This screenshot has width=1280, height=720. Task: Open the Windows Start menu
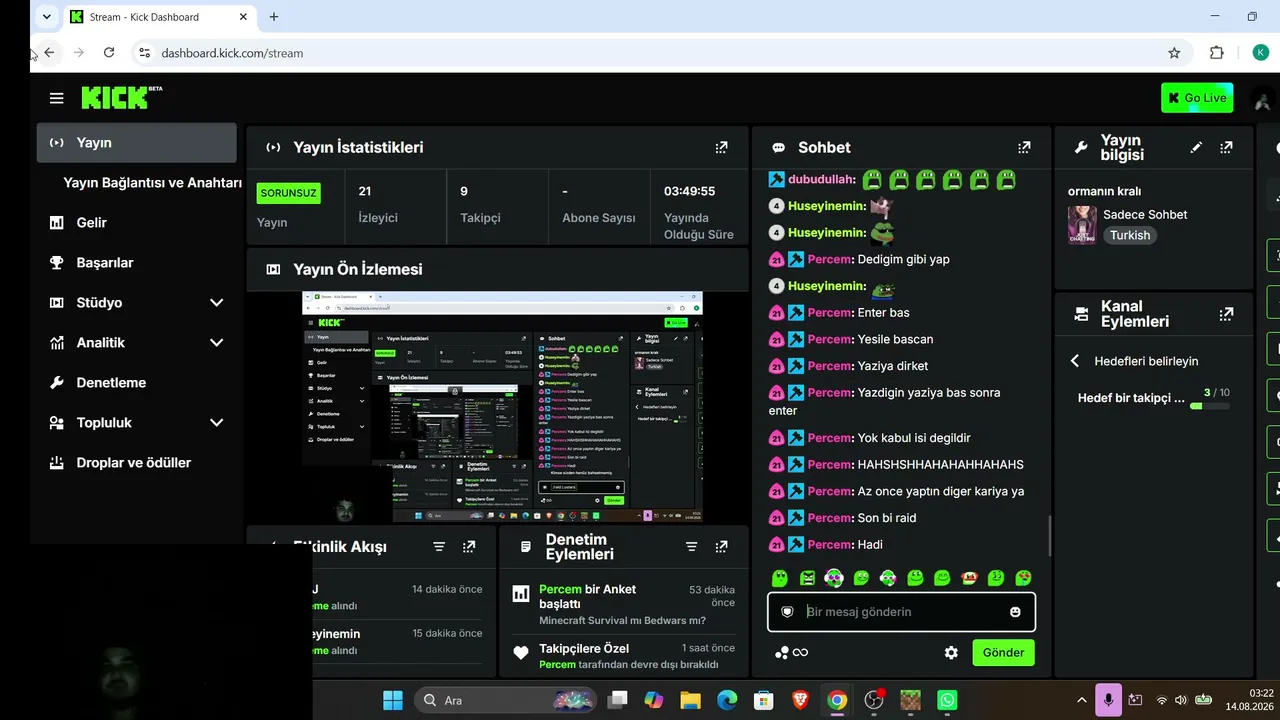point(393,700)
